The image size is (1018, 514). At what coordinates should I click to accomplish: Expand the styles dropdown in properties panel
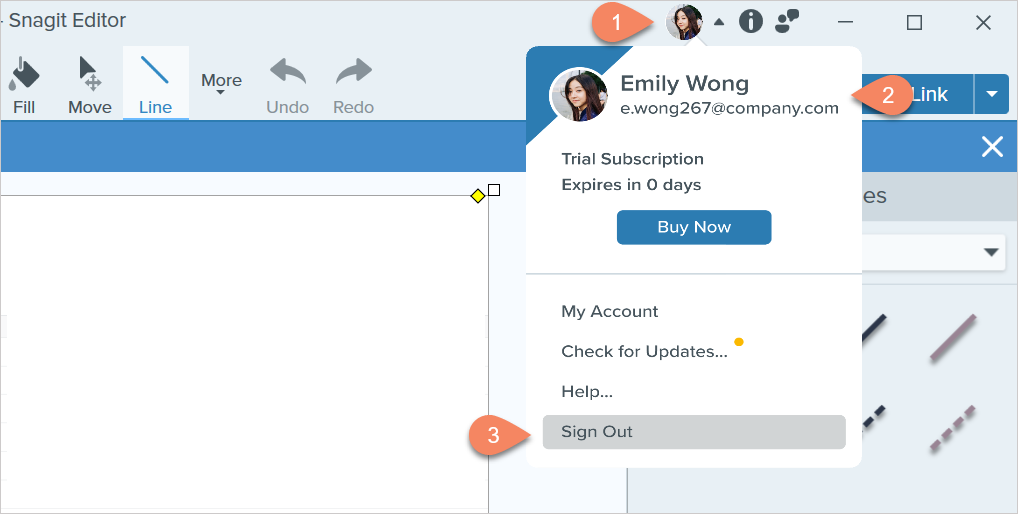991,252
